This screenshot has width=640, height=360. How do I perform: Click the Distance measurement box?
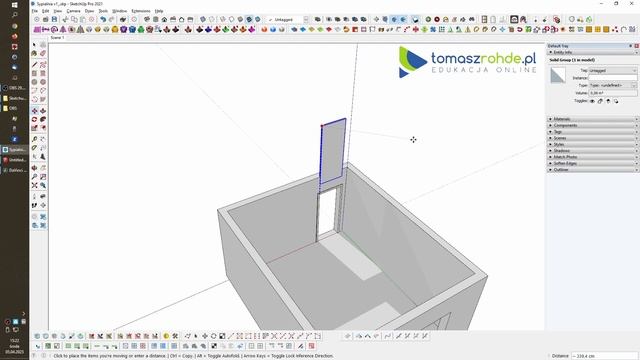[604, 356]
